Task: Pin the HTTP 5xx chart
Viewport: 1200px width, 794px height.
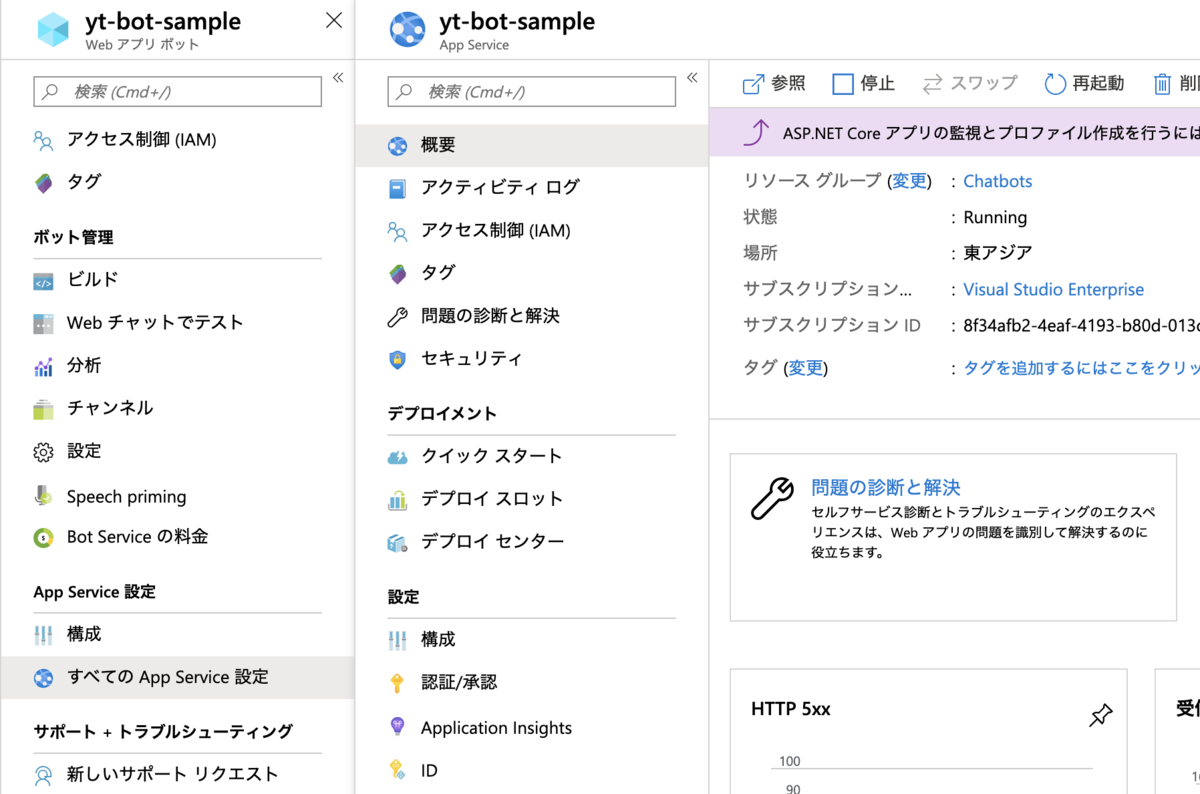Action: (x=1101, y=716)
